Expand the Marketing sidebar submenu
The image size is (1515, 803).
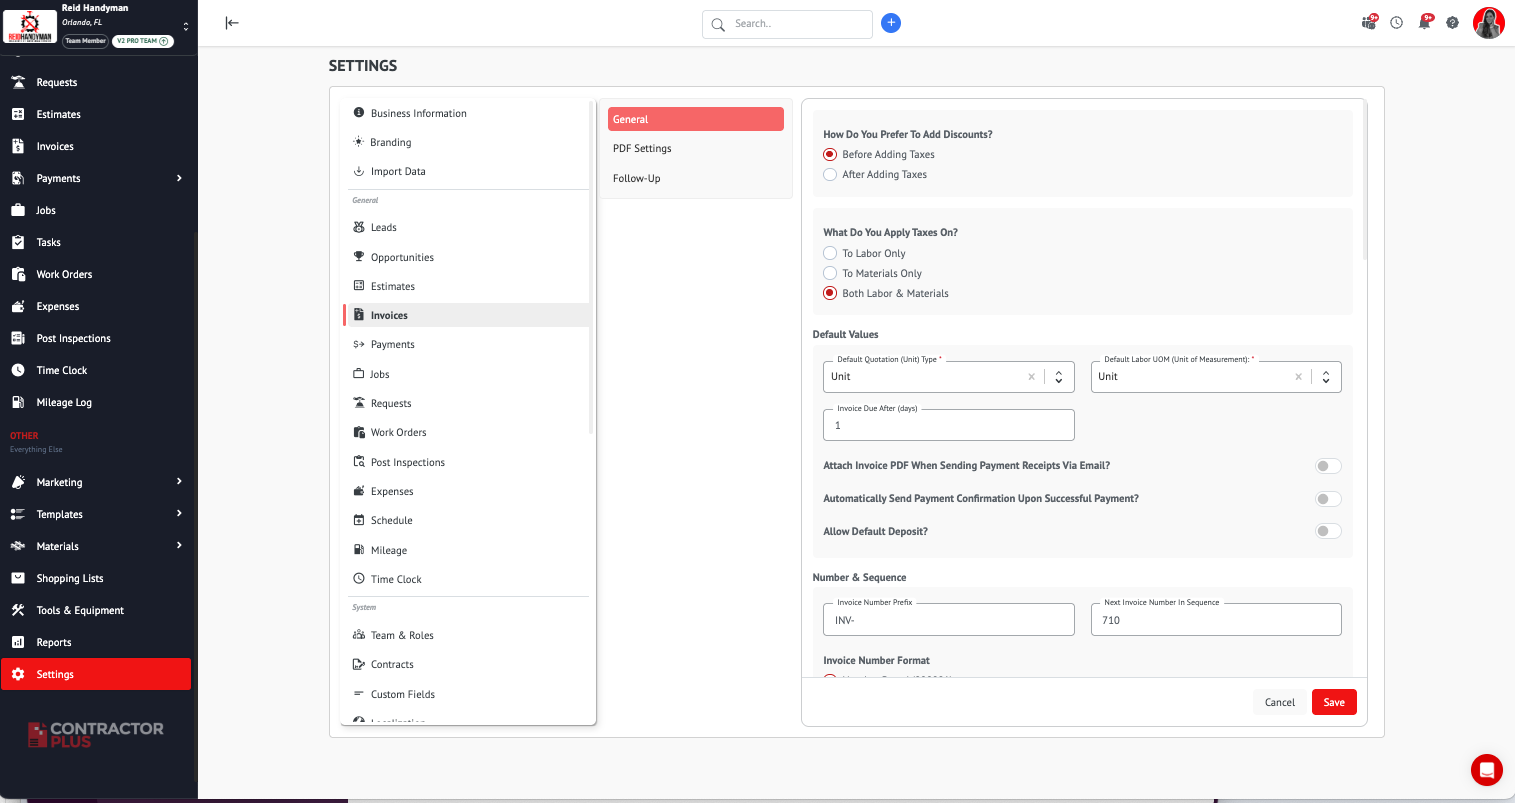coord(179,482)
